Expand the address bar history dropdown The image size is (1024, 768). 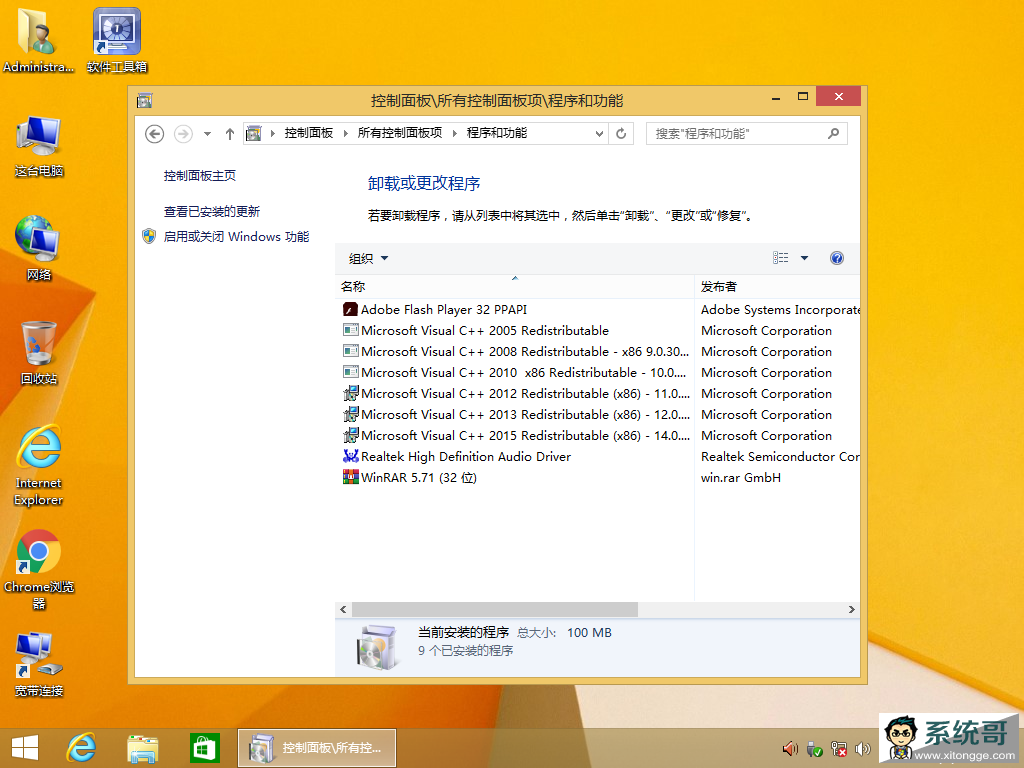(599, 134)
